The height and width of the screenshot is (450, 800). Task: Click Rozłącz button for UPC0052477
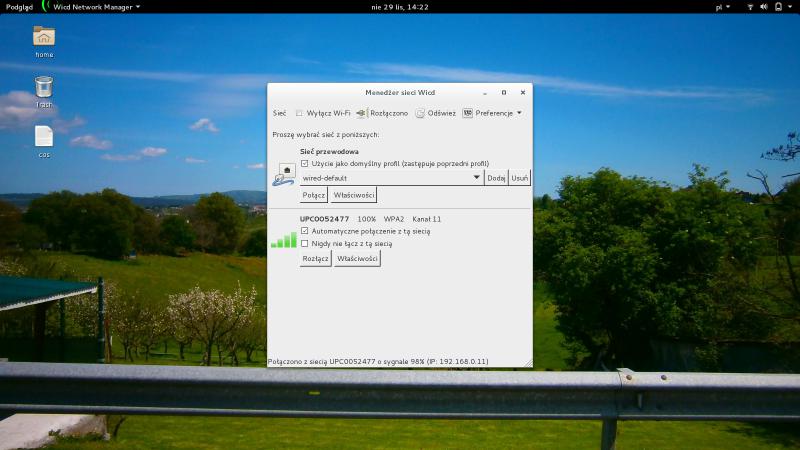click(316, 259)
